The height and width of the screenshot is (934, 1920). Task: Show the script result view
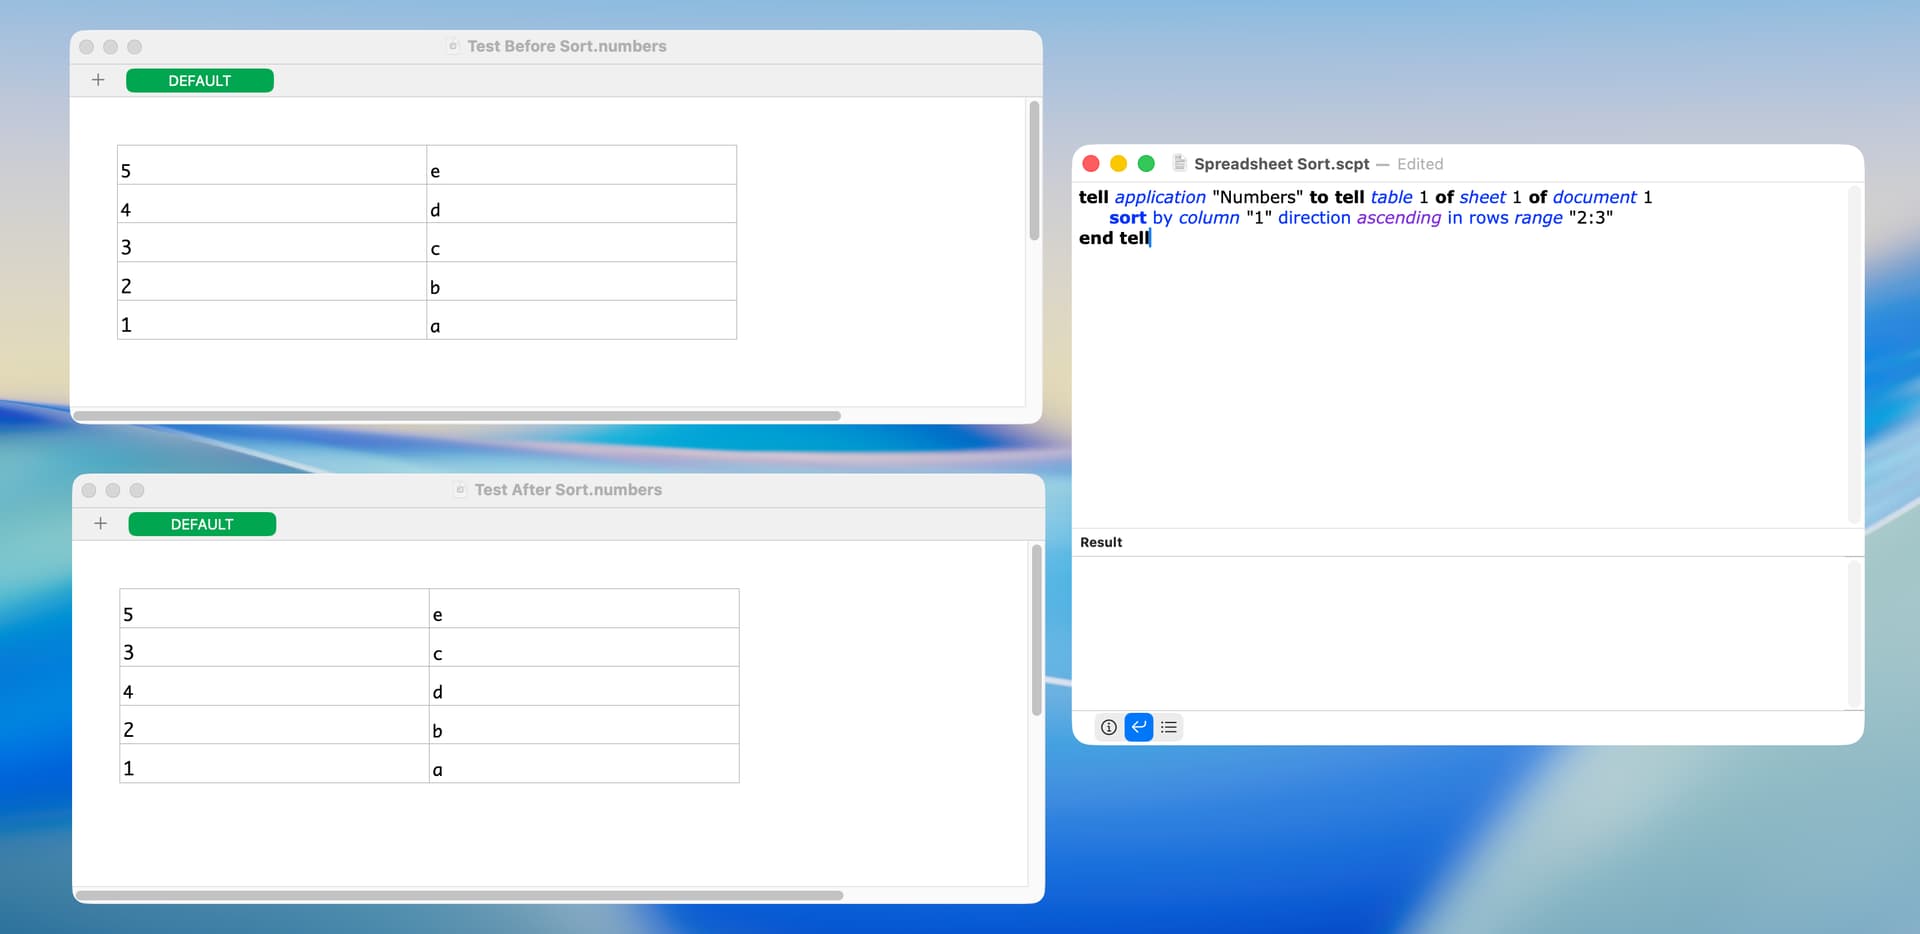click(1139, 727)
